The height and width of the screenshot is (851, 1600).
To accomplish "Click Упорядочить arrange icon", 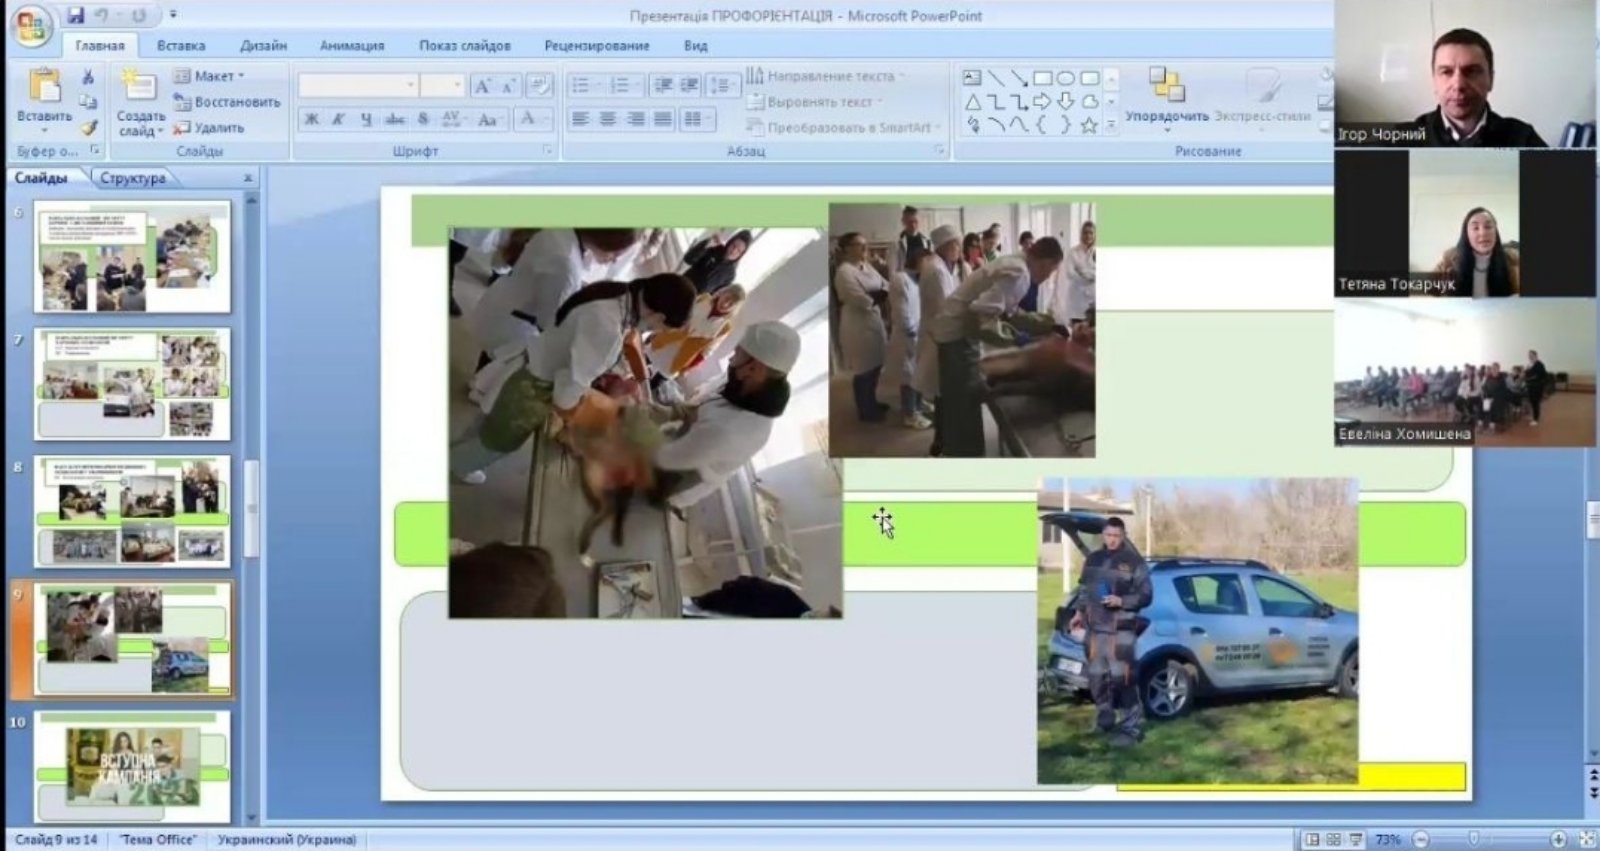I will (x=1166, y=86).
